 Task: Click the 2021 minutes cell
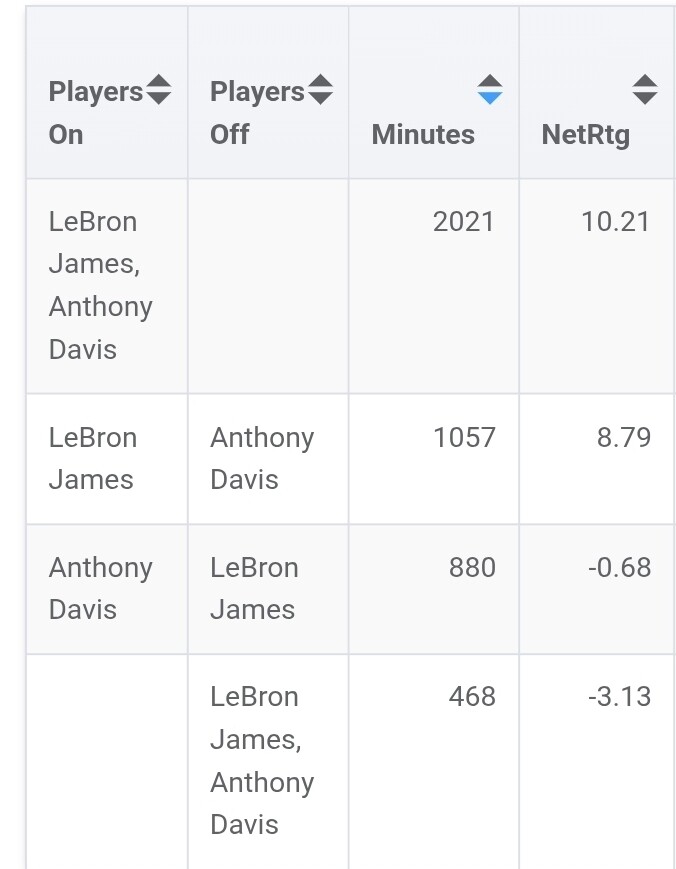463,222
